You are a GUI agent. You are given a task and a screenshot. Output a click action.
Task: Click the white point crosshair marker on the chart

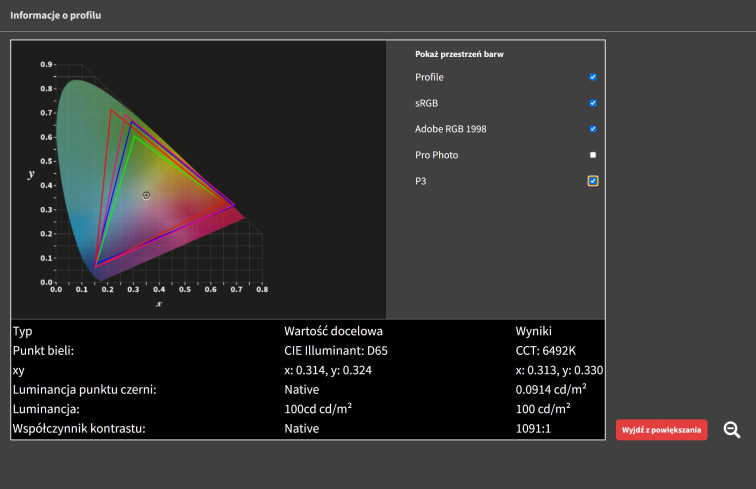[x=146, y=195]
